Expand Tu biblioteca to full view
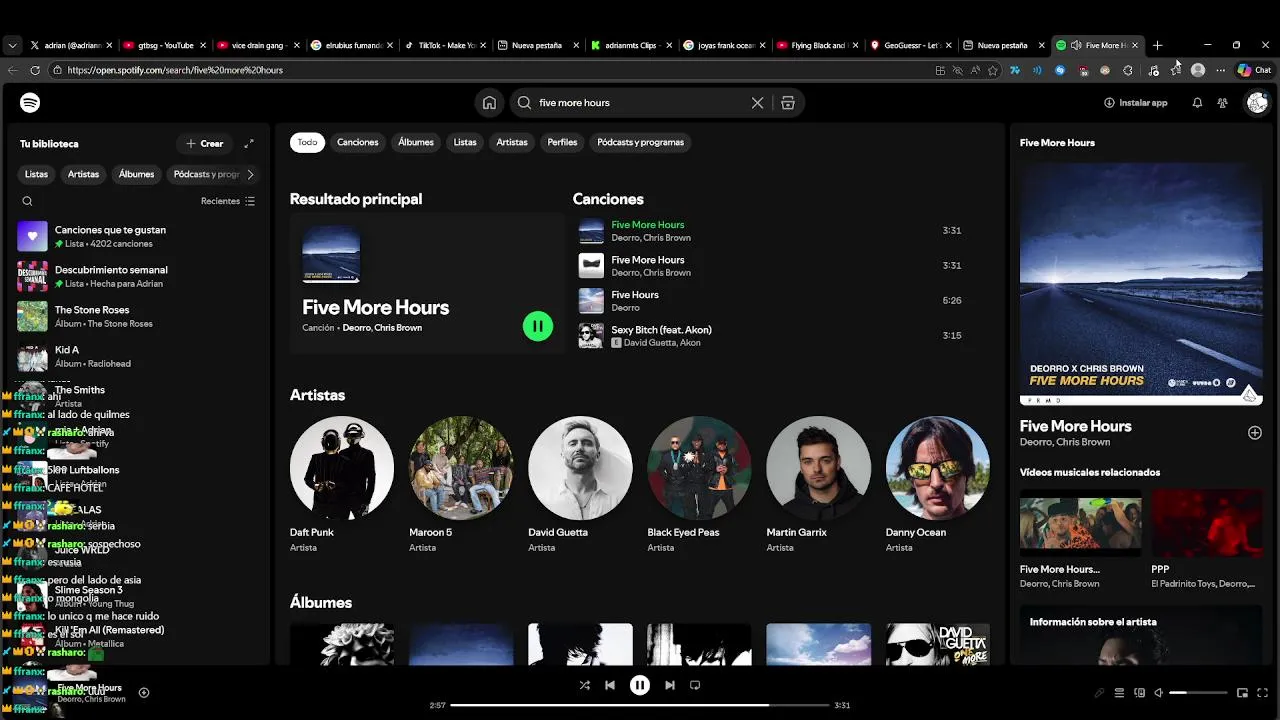The image size is (1280, 720). (249, 143)
